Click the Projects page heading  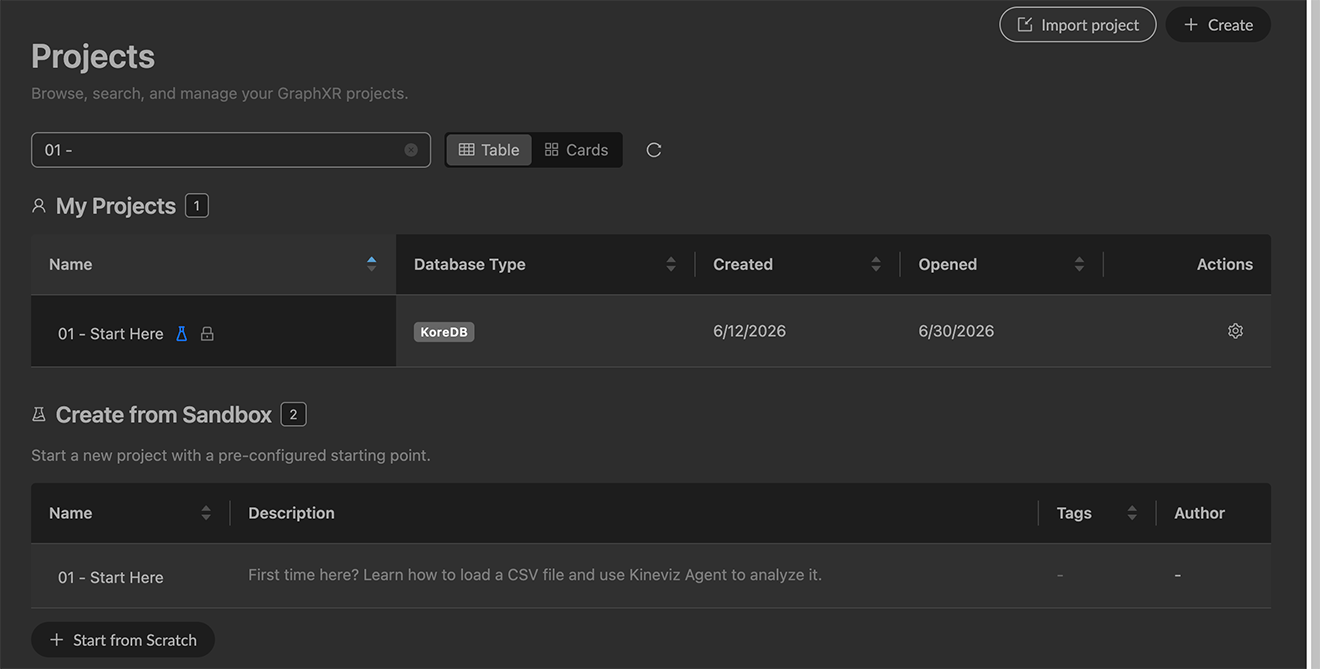click(93, 56)
